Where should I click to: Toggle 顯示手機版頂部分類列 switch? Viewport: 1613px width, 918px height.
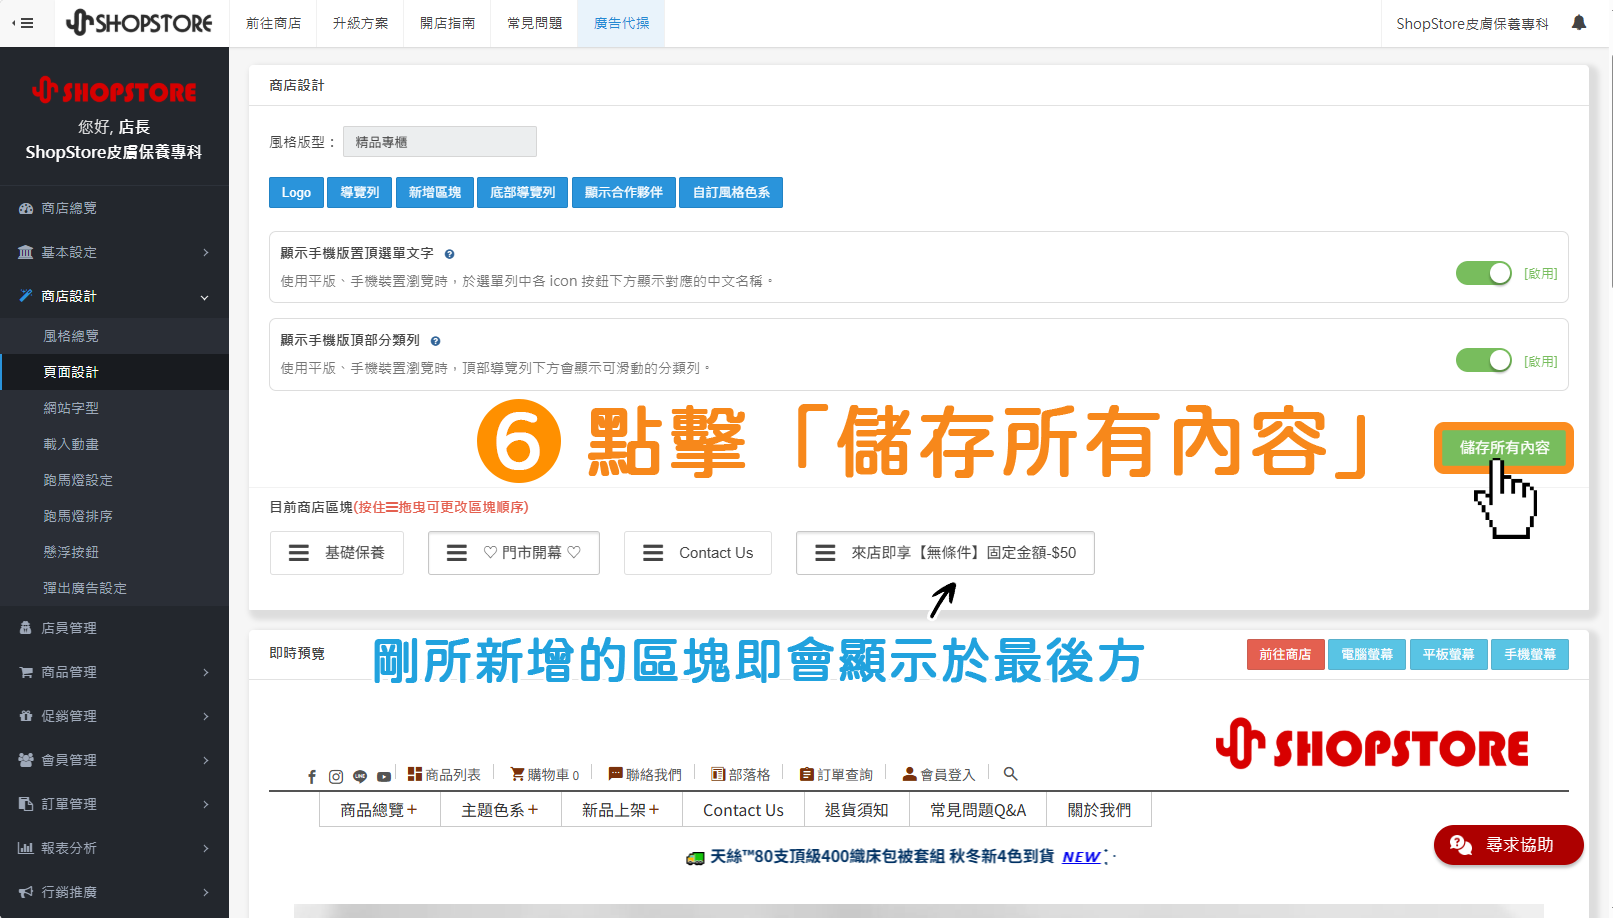1484,360
